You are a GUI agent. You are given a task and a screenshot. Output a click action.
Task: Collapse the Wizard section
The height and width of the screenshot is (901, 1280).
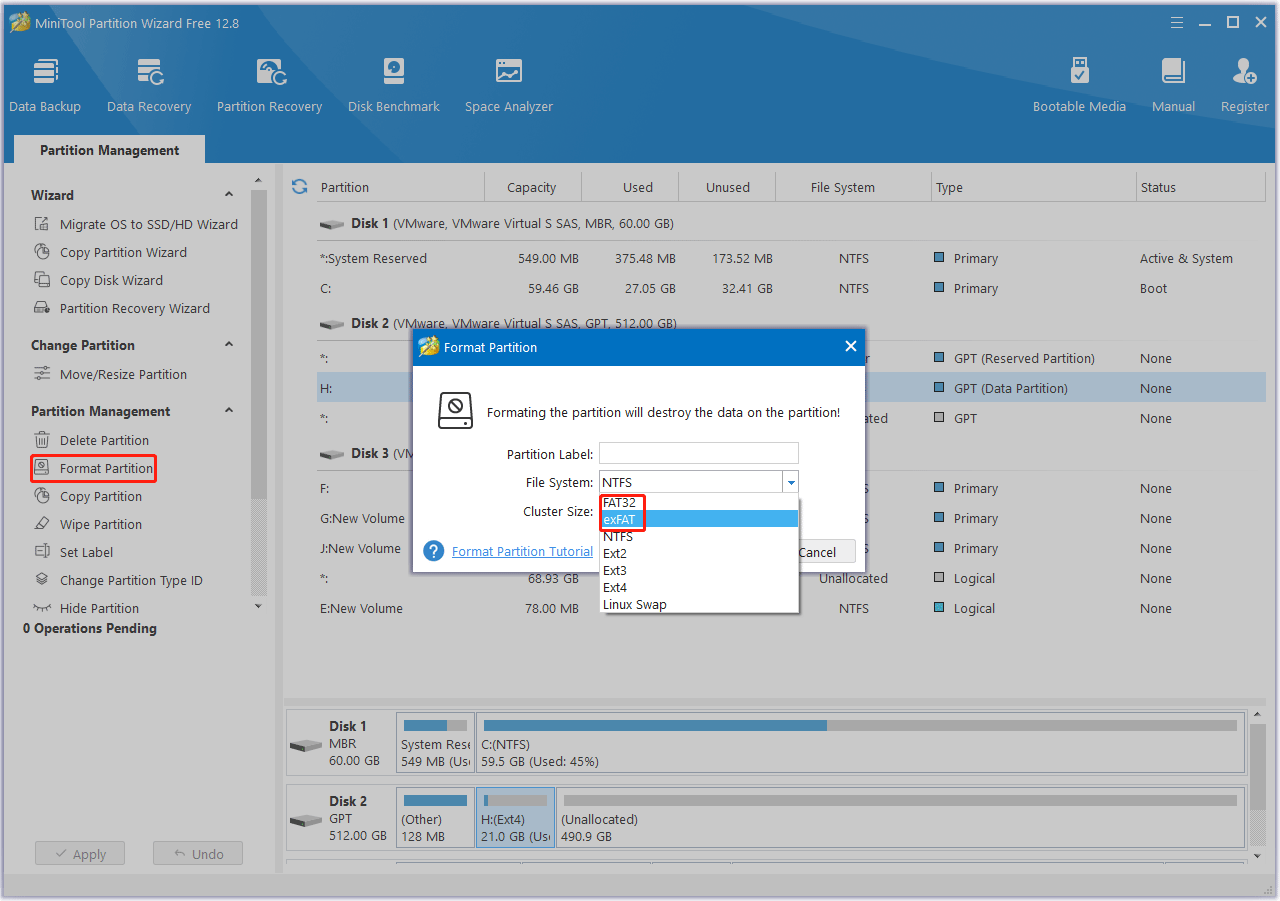pos(229,195)
